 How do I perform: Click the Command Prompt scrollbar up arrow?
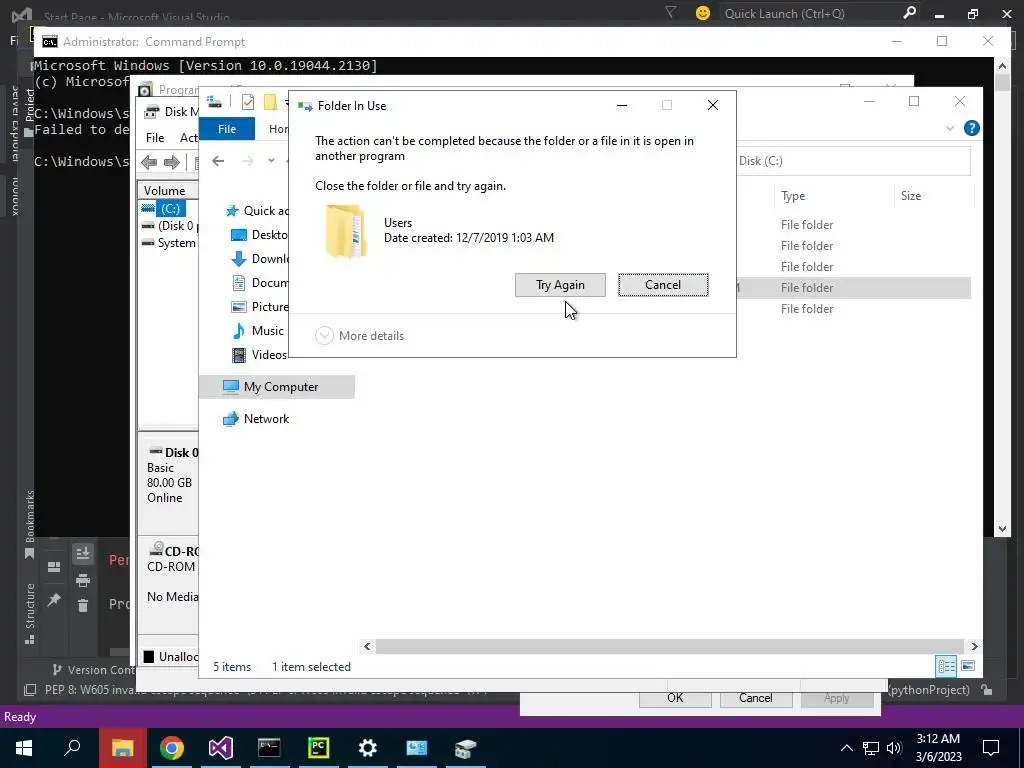pos(1002,66)
